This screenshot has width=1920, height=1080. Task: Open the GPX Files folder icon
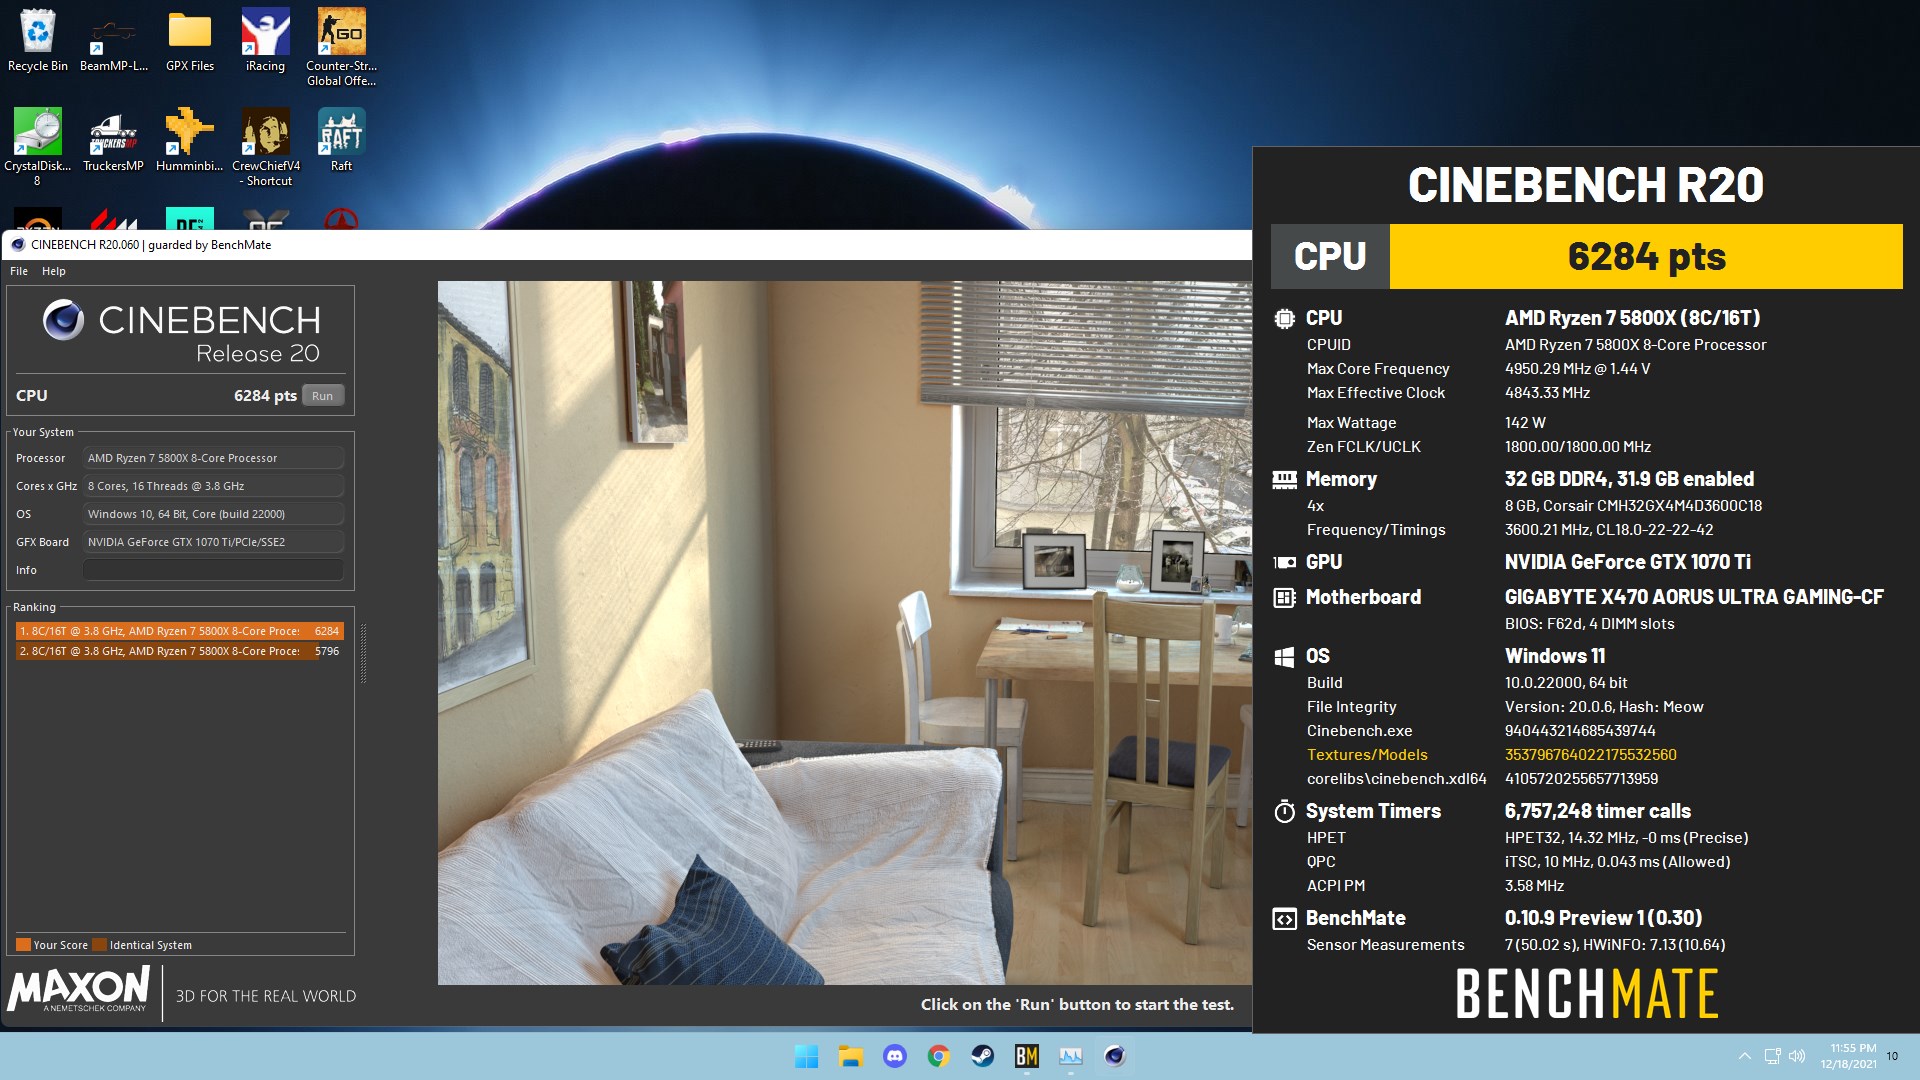tap(190, 41)
